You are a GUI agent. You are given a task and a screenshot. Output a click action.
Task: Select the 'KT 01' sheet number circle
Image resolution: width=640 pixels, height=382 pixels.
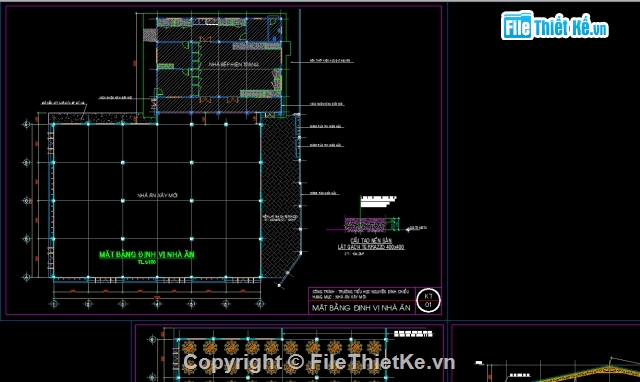click(x=428, y=300)
